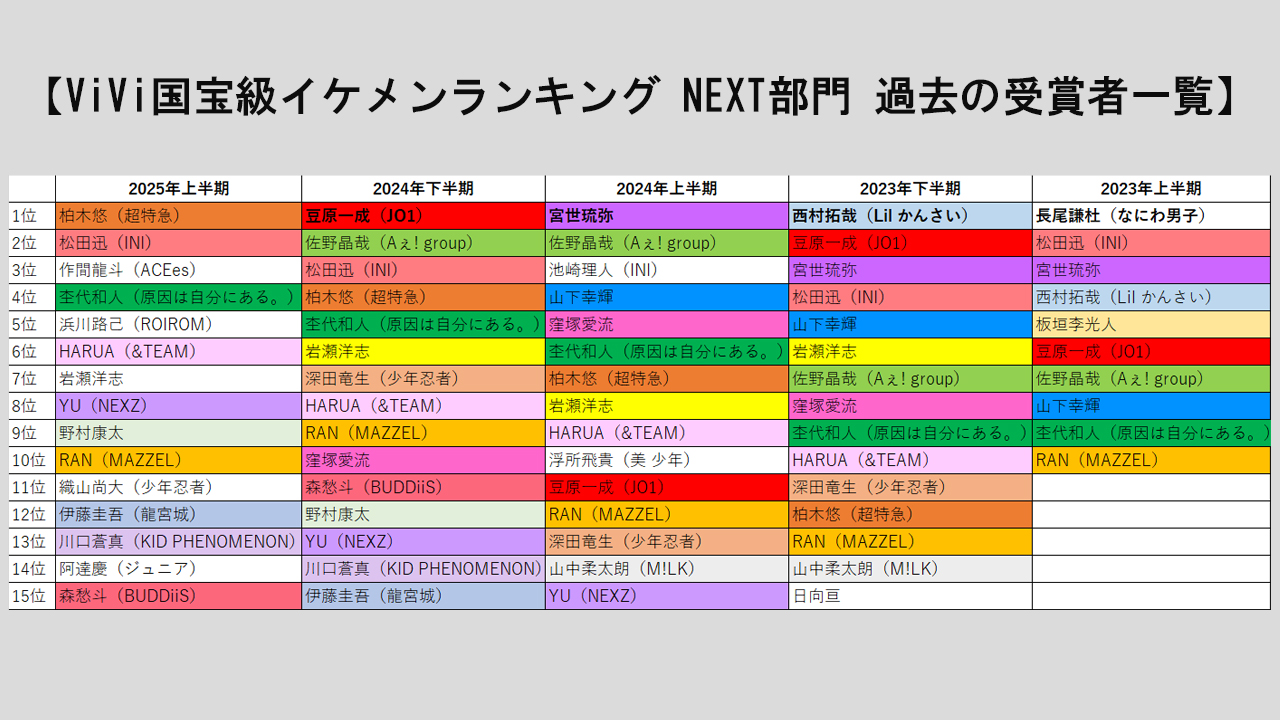The image size is (1280, 720).
Task: Click 山中柔太朗（M!LK）in 2023年下半期 column
Action: 910,569
